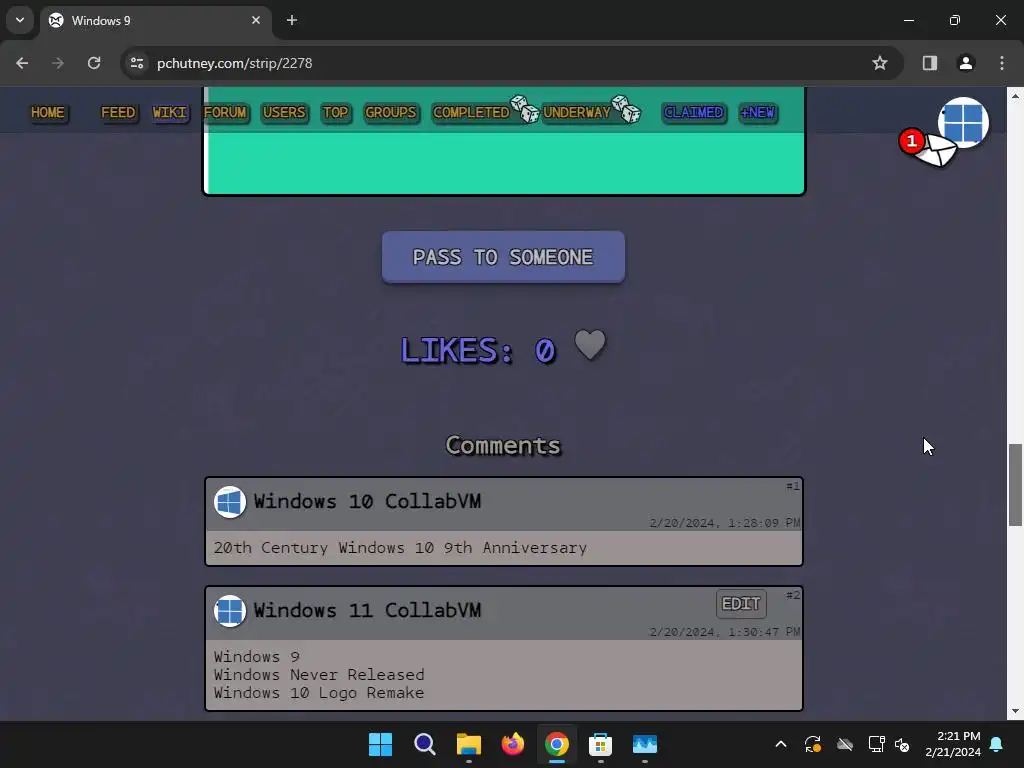Click the sync refresh tray icon
The height and width of the screenshot is (768, 1024).
pyautogui.click(x=812, y=744)
